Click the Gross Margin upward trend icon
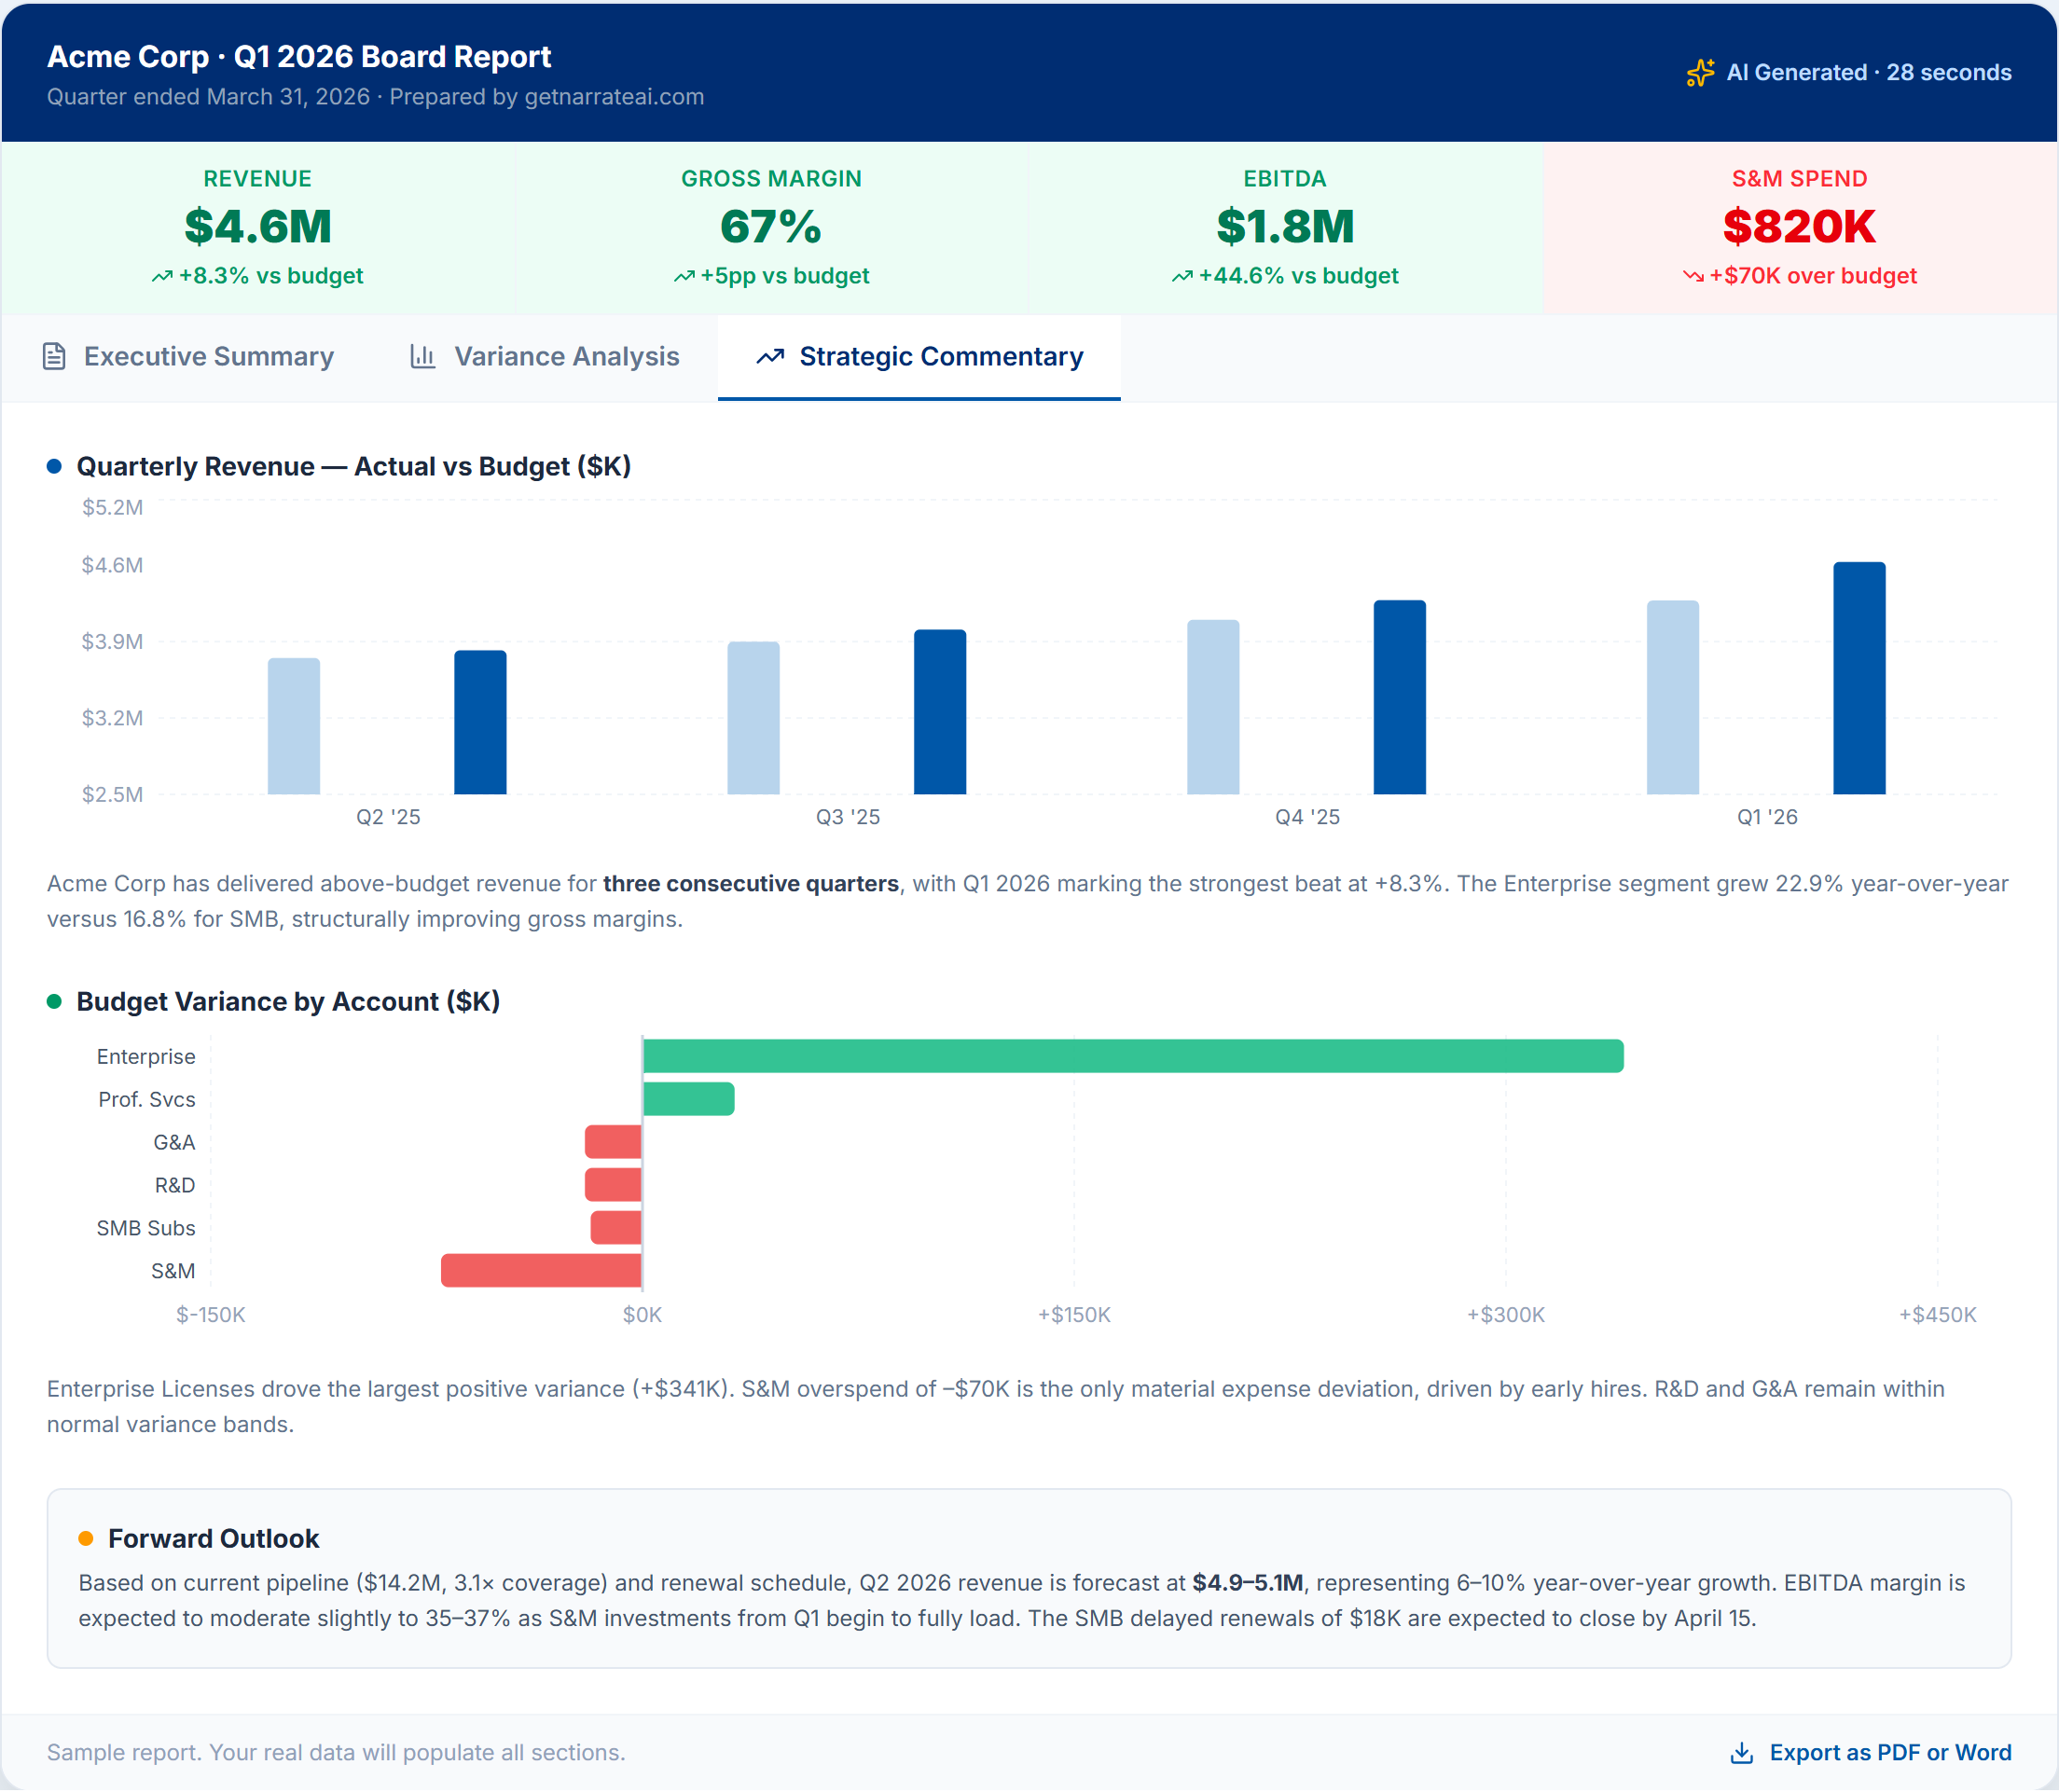Image resolution: width=2059 pixels, height=1792 pixels. [x=684, y=276]
